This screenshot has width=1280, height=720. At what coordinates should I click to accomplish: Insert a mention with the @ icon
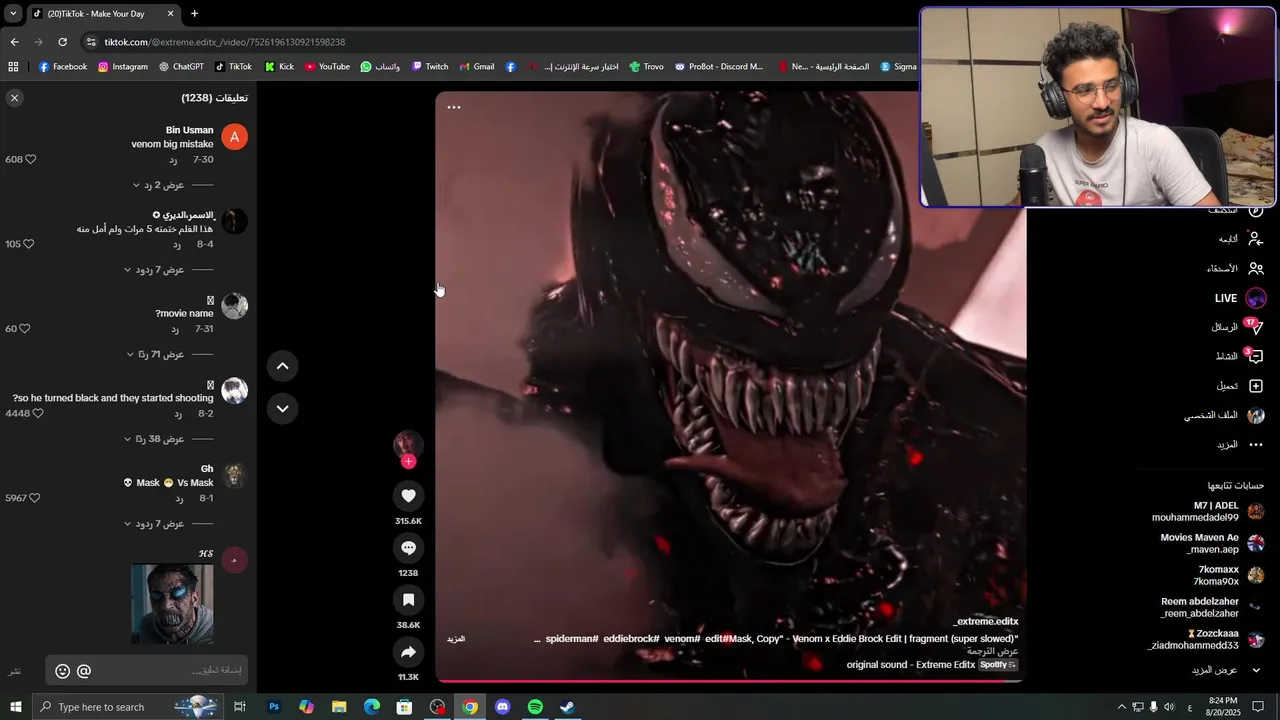(x=84, y=671)
